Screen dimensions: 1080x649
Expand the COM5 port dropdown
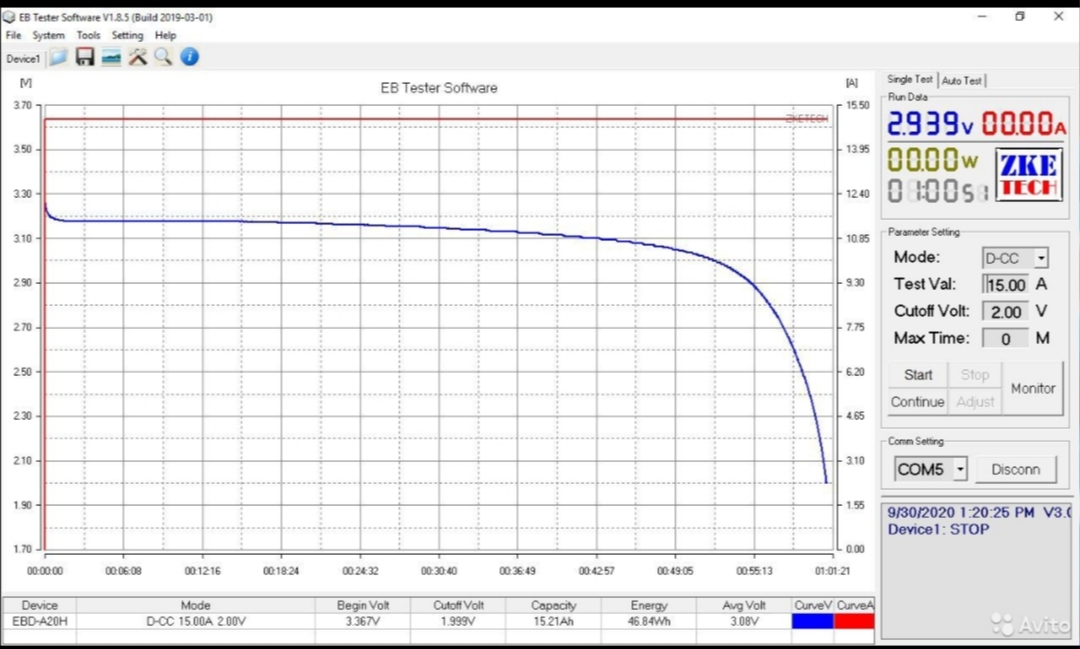pyautogui.click(x=960, y=469)
